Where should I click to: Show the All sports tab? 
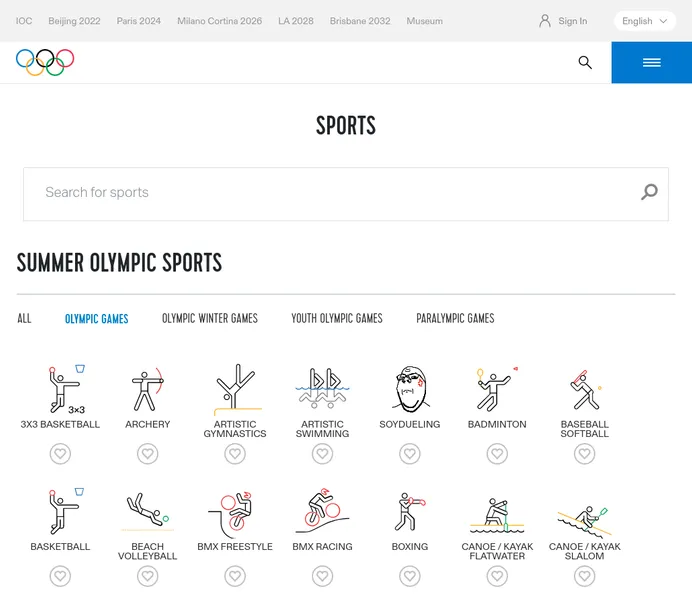click(x=24, y=318)
